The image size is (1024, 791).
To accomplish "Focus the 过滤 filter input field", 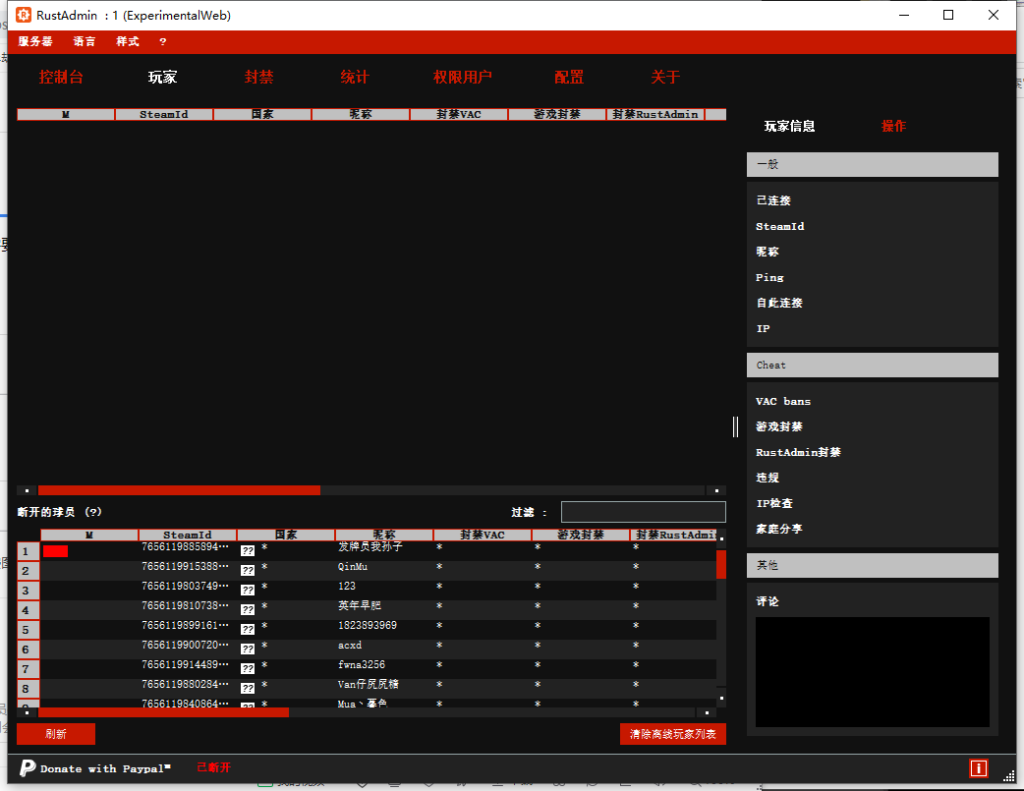I will pos(643,512).
